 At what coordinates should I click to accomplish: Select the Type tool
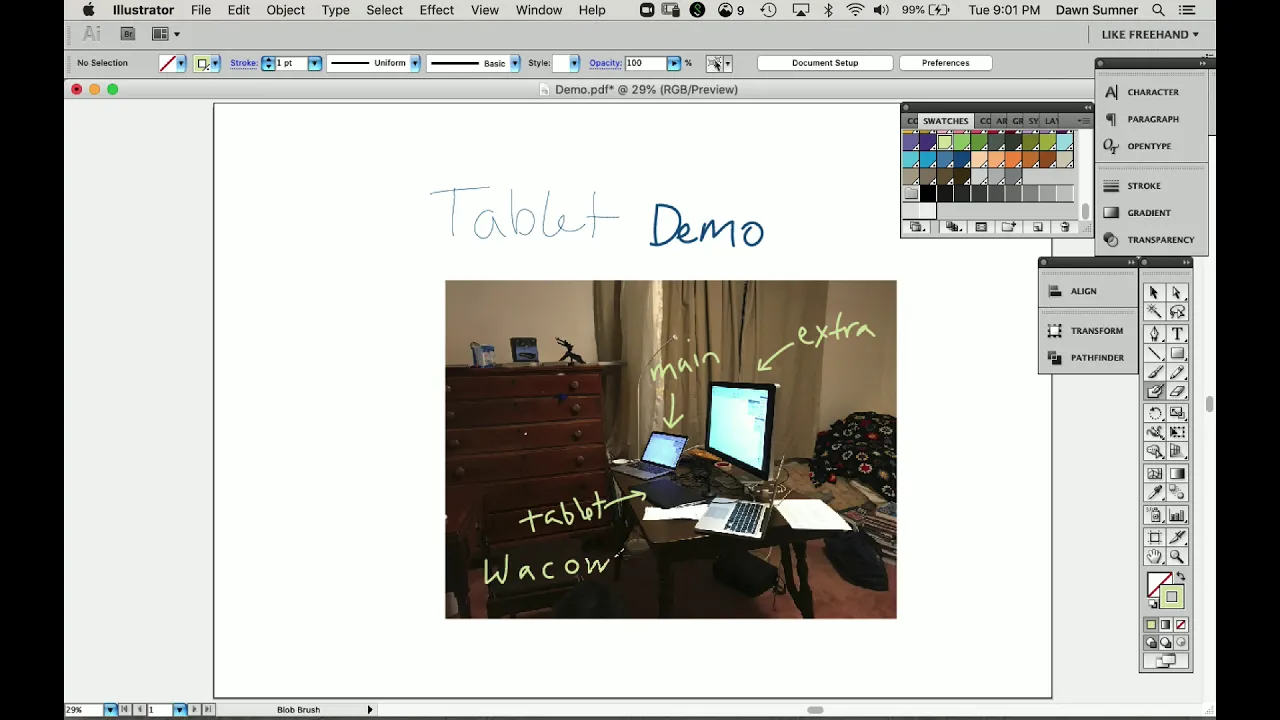pyautogui.click(x=1177, y=334)
